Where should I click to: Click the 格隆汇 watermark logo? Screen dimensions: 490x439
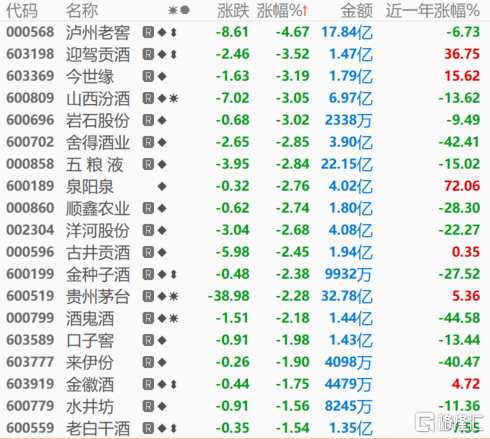pyautogui.click(x=449, y=422)
